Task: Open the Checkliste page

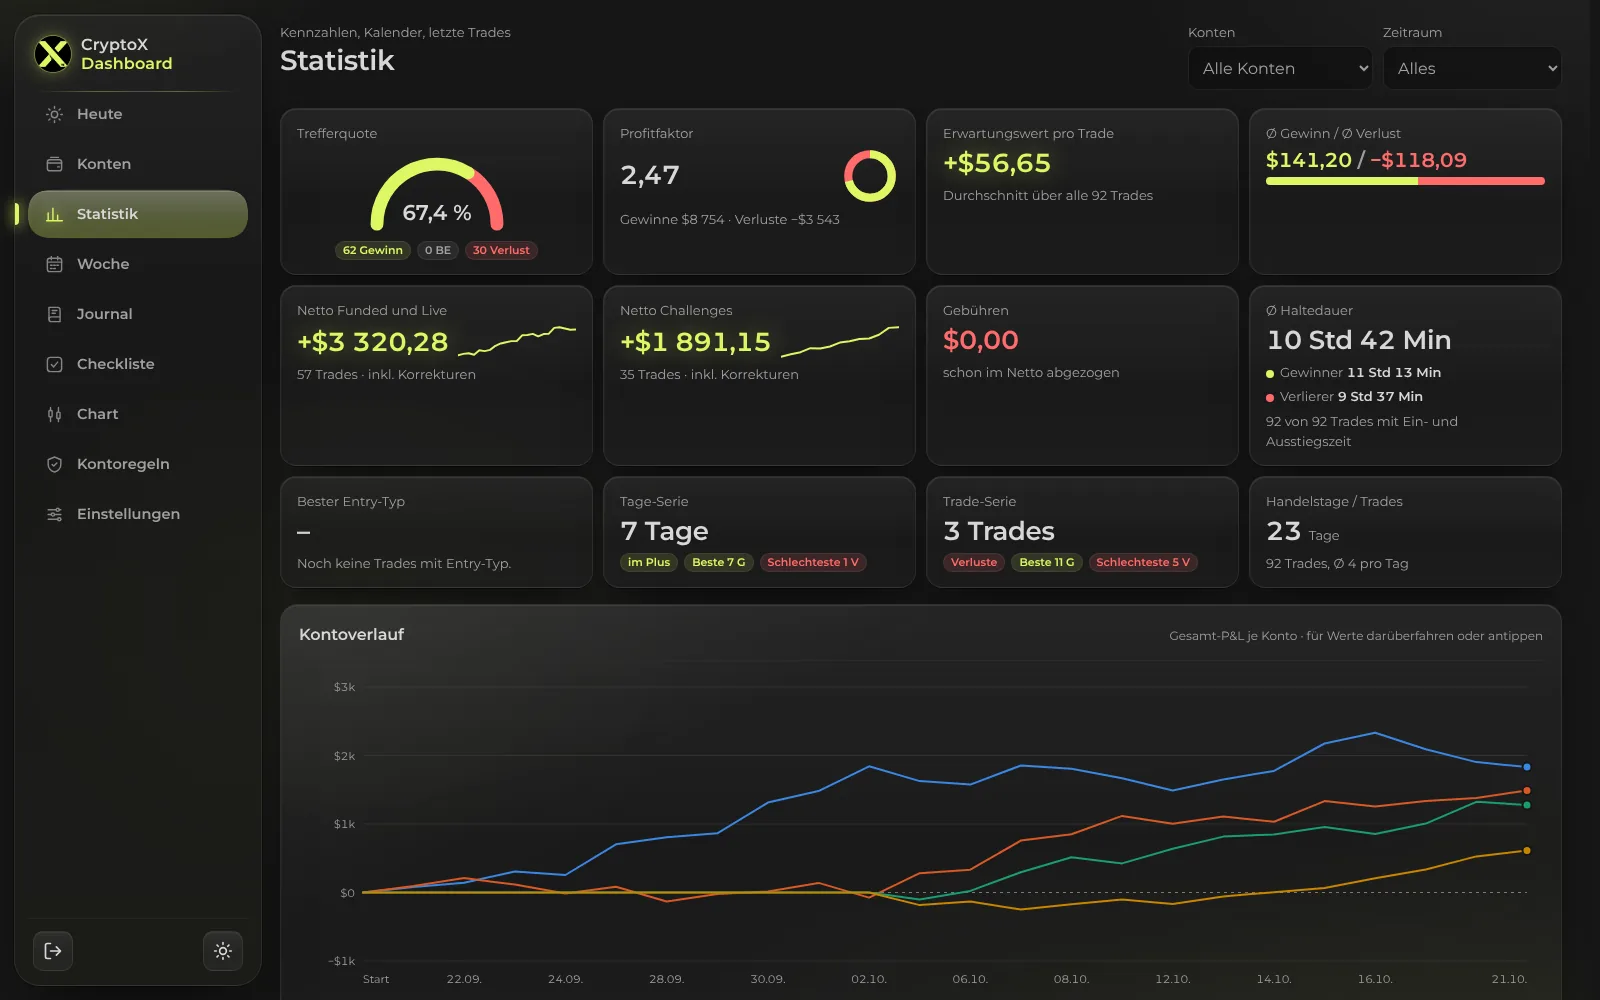Action: [138, 364]
